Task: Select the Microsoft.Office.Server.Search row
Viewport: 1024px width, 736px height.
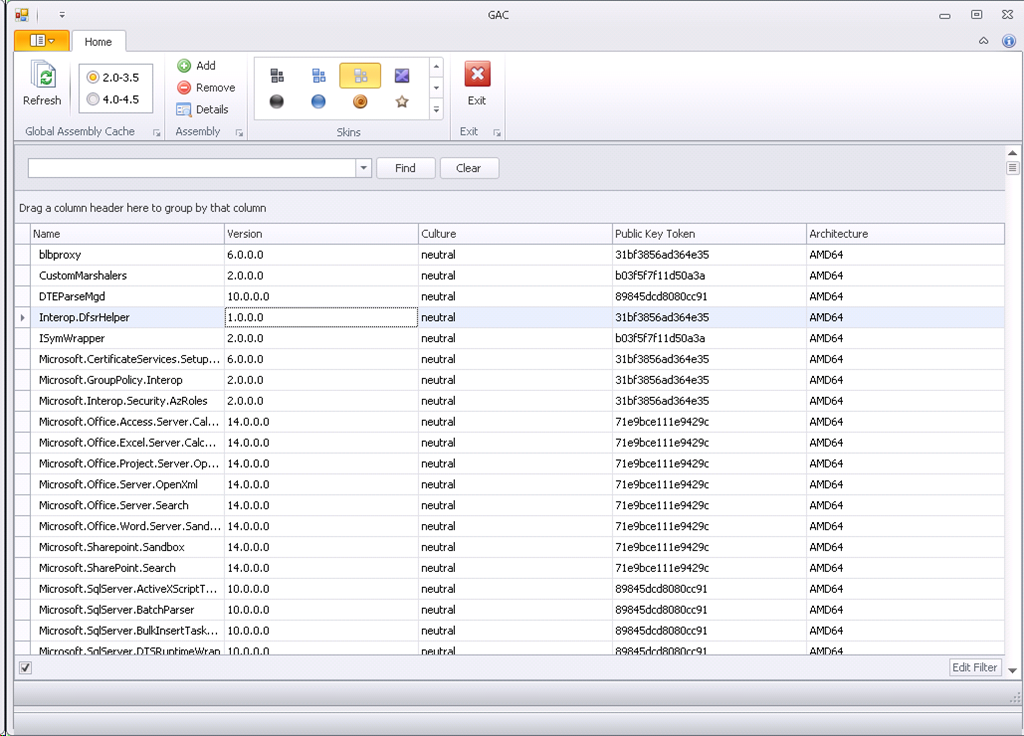Action: 509,505
